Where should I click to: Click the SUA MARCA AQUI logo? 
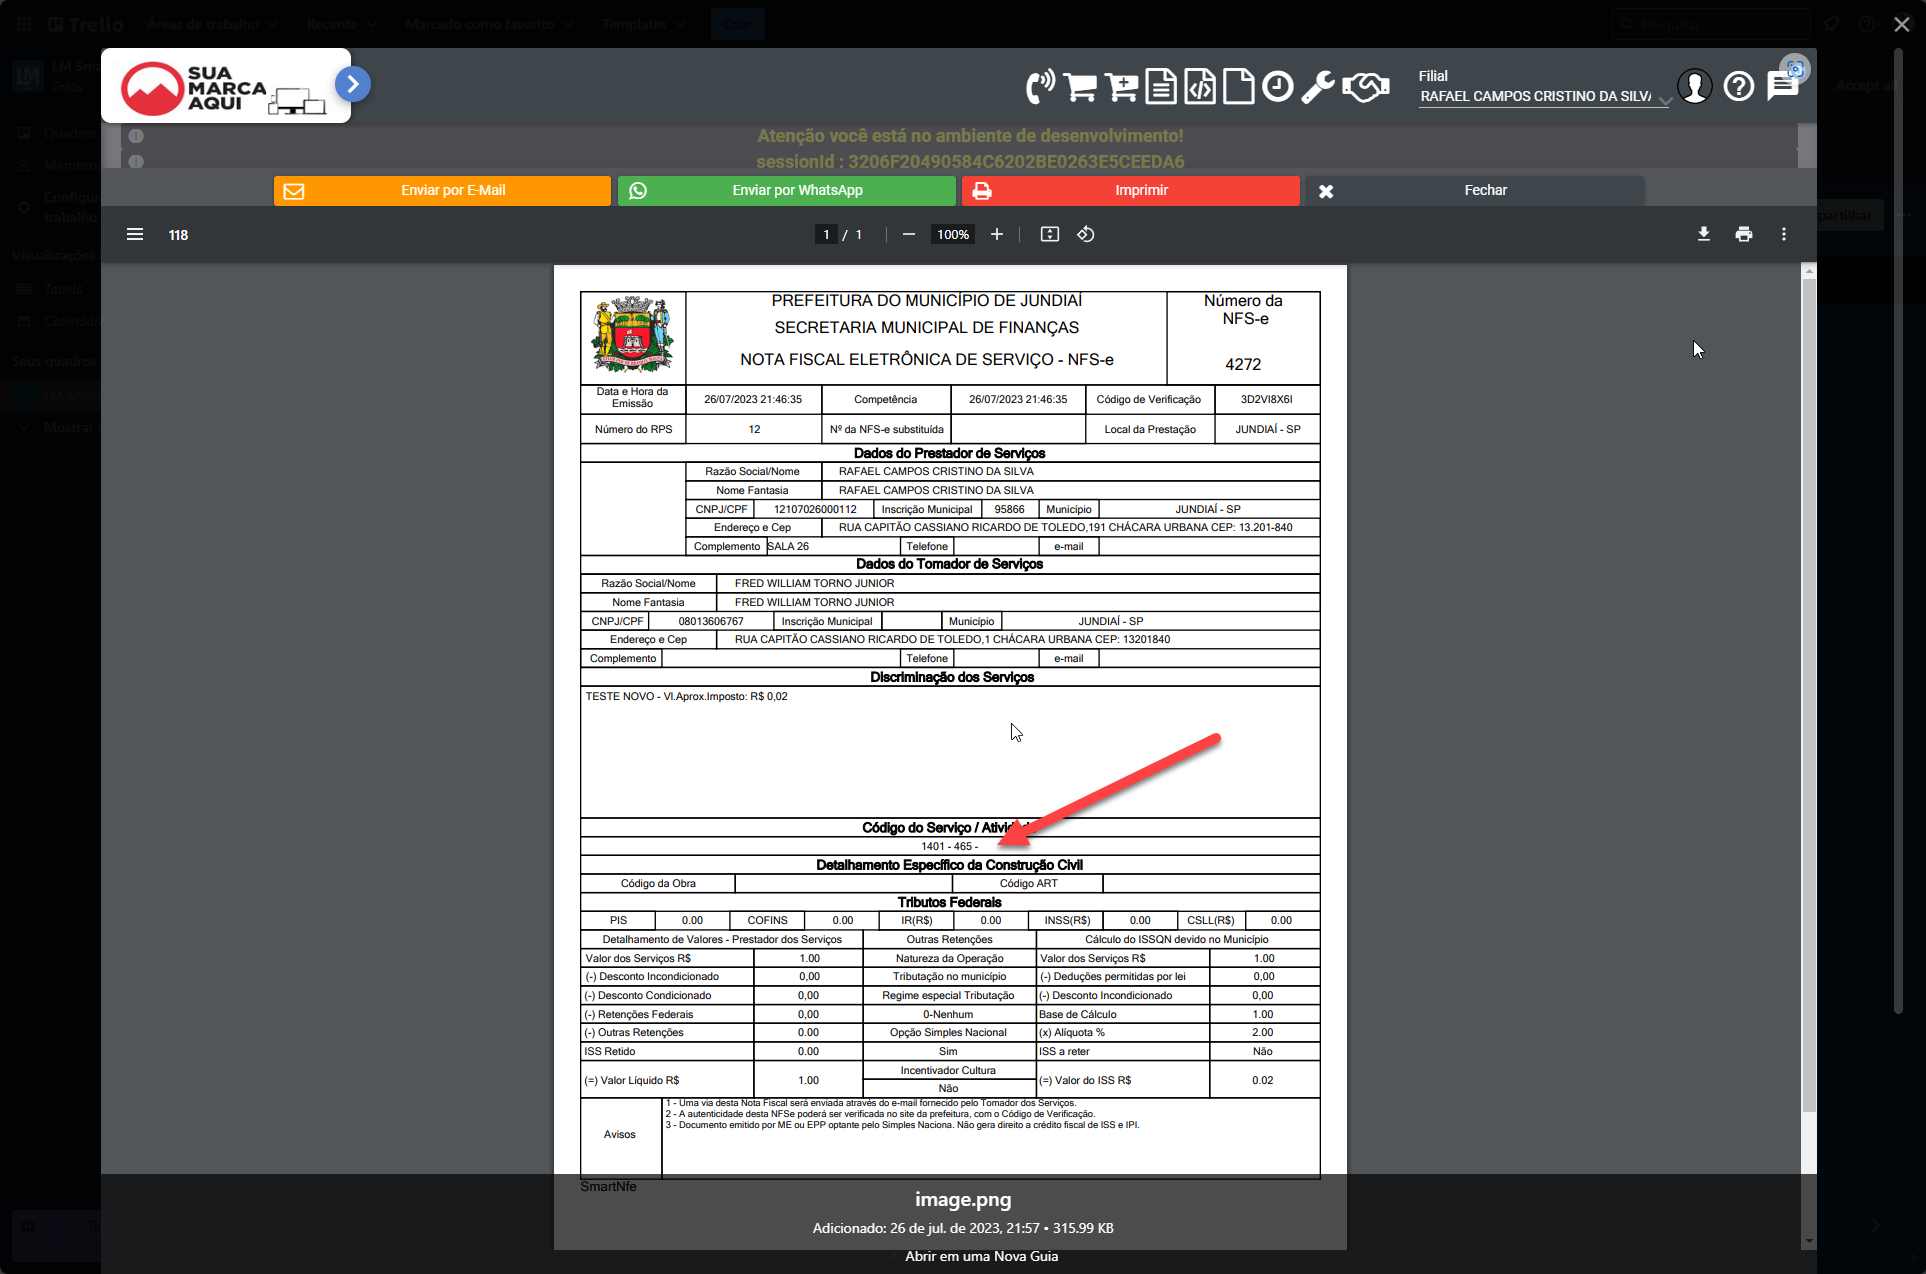point(226,86)
